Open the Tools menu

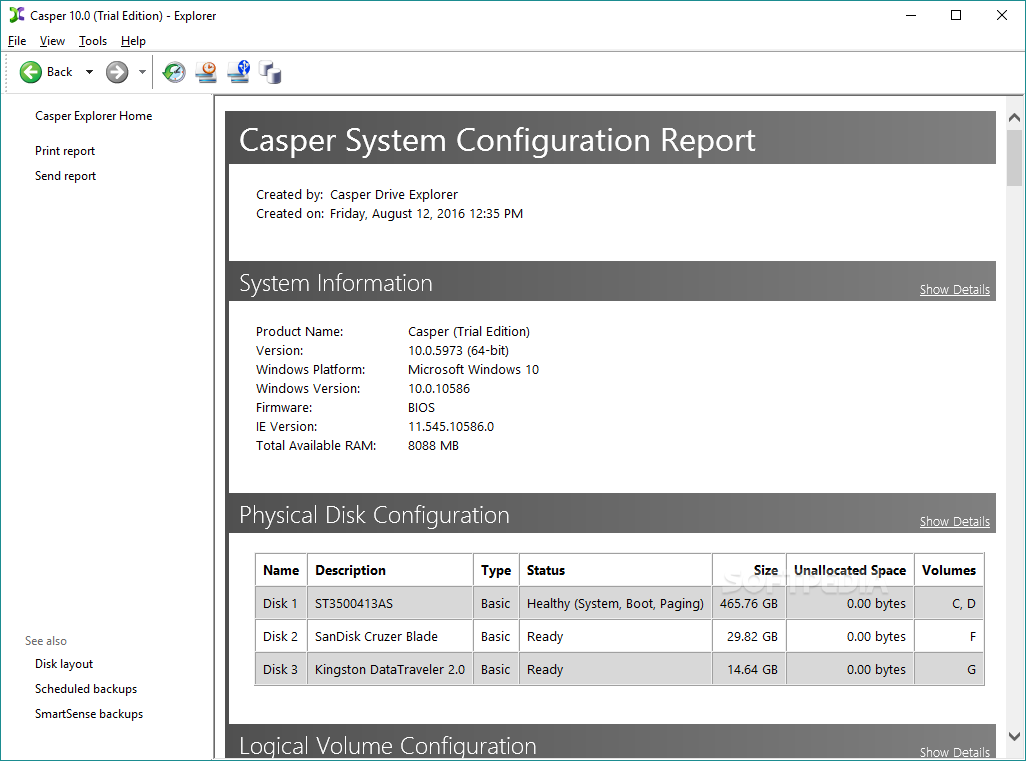coord(93,41)
